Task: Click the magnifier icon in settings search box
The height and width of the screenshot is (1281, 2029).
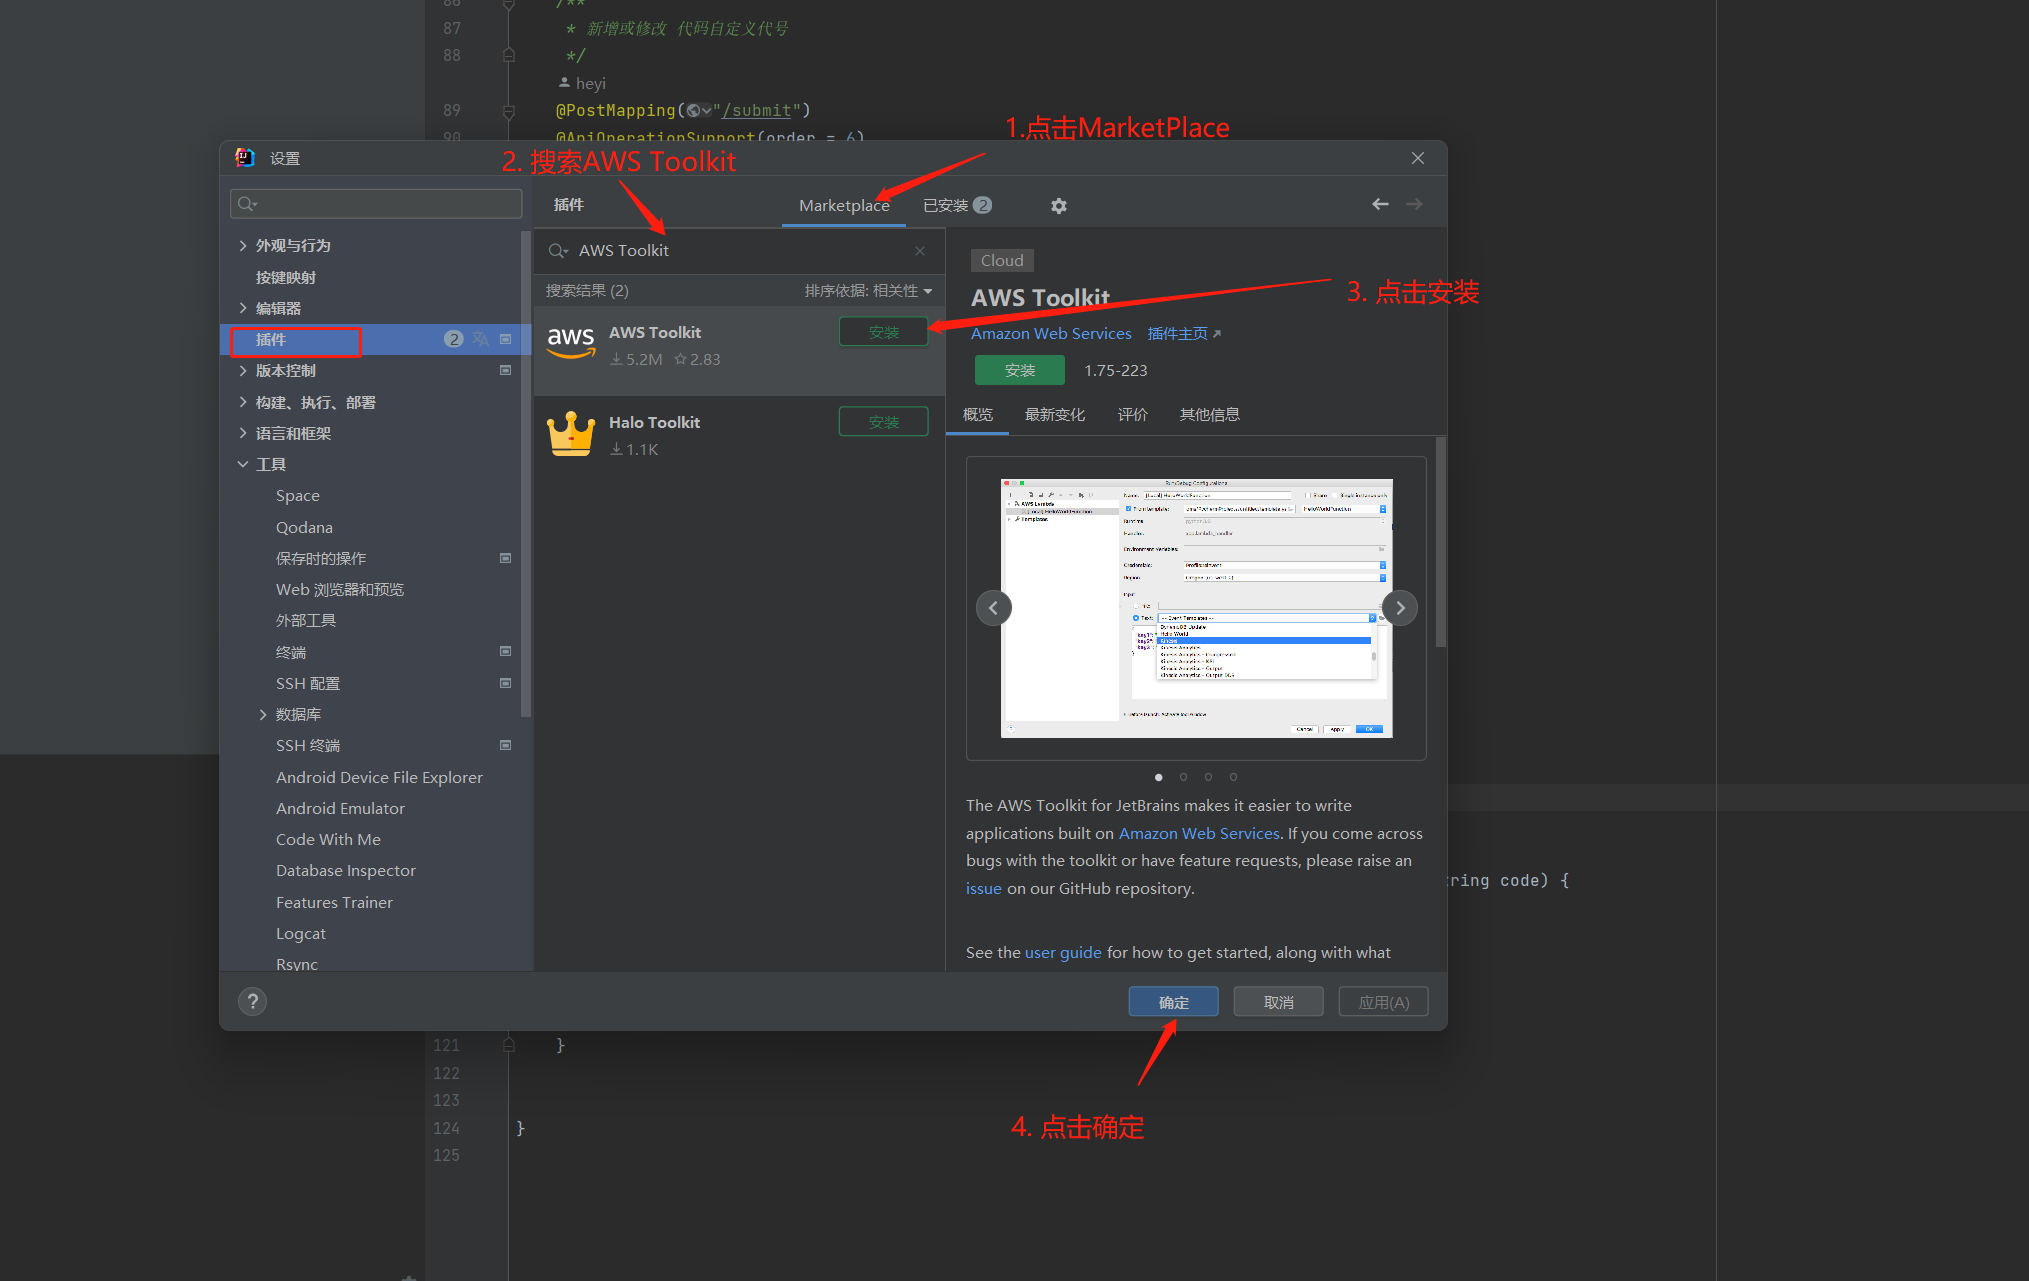Action: [247, 203]
